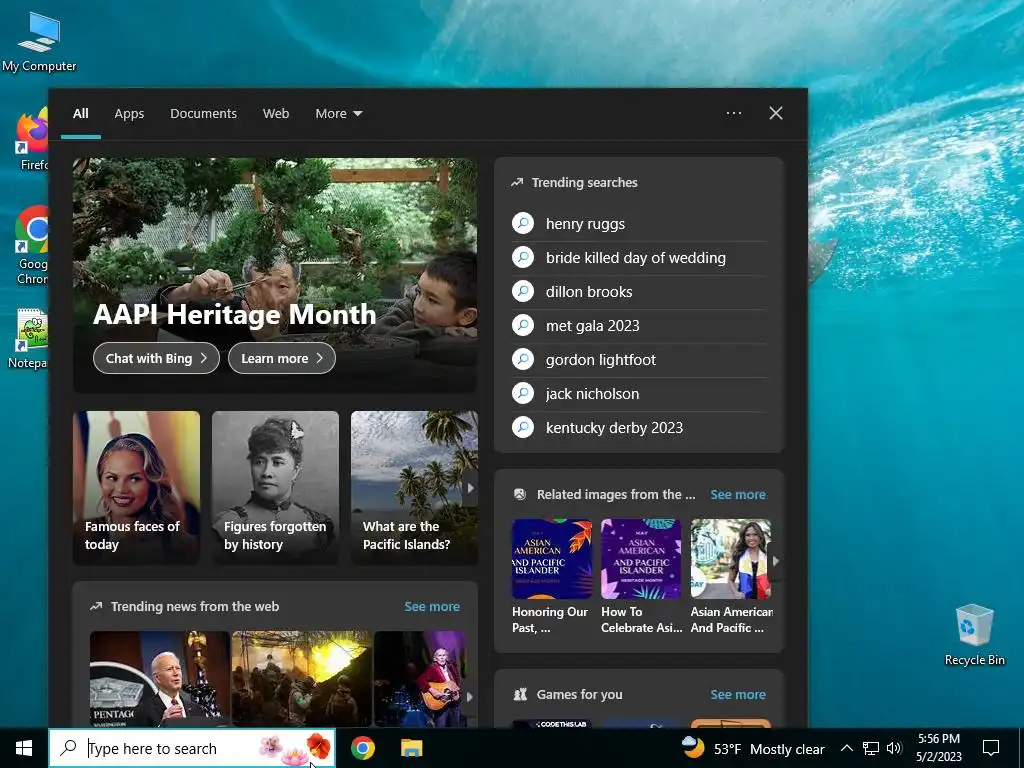
Task: Open the Famous faces of today card
Action: click(x=136, y=487)
